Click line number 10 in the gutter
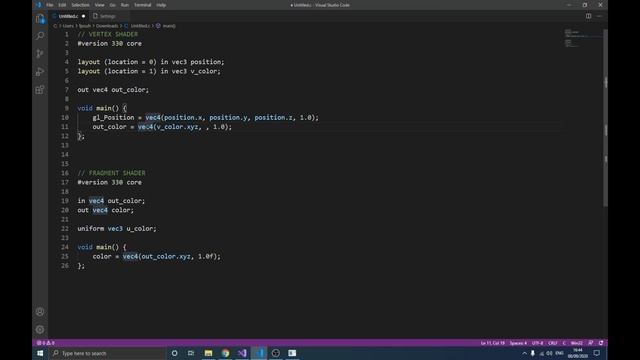Viewport: 640px width, 360px height. pyautogui.click(x=65, y=118)
